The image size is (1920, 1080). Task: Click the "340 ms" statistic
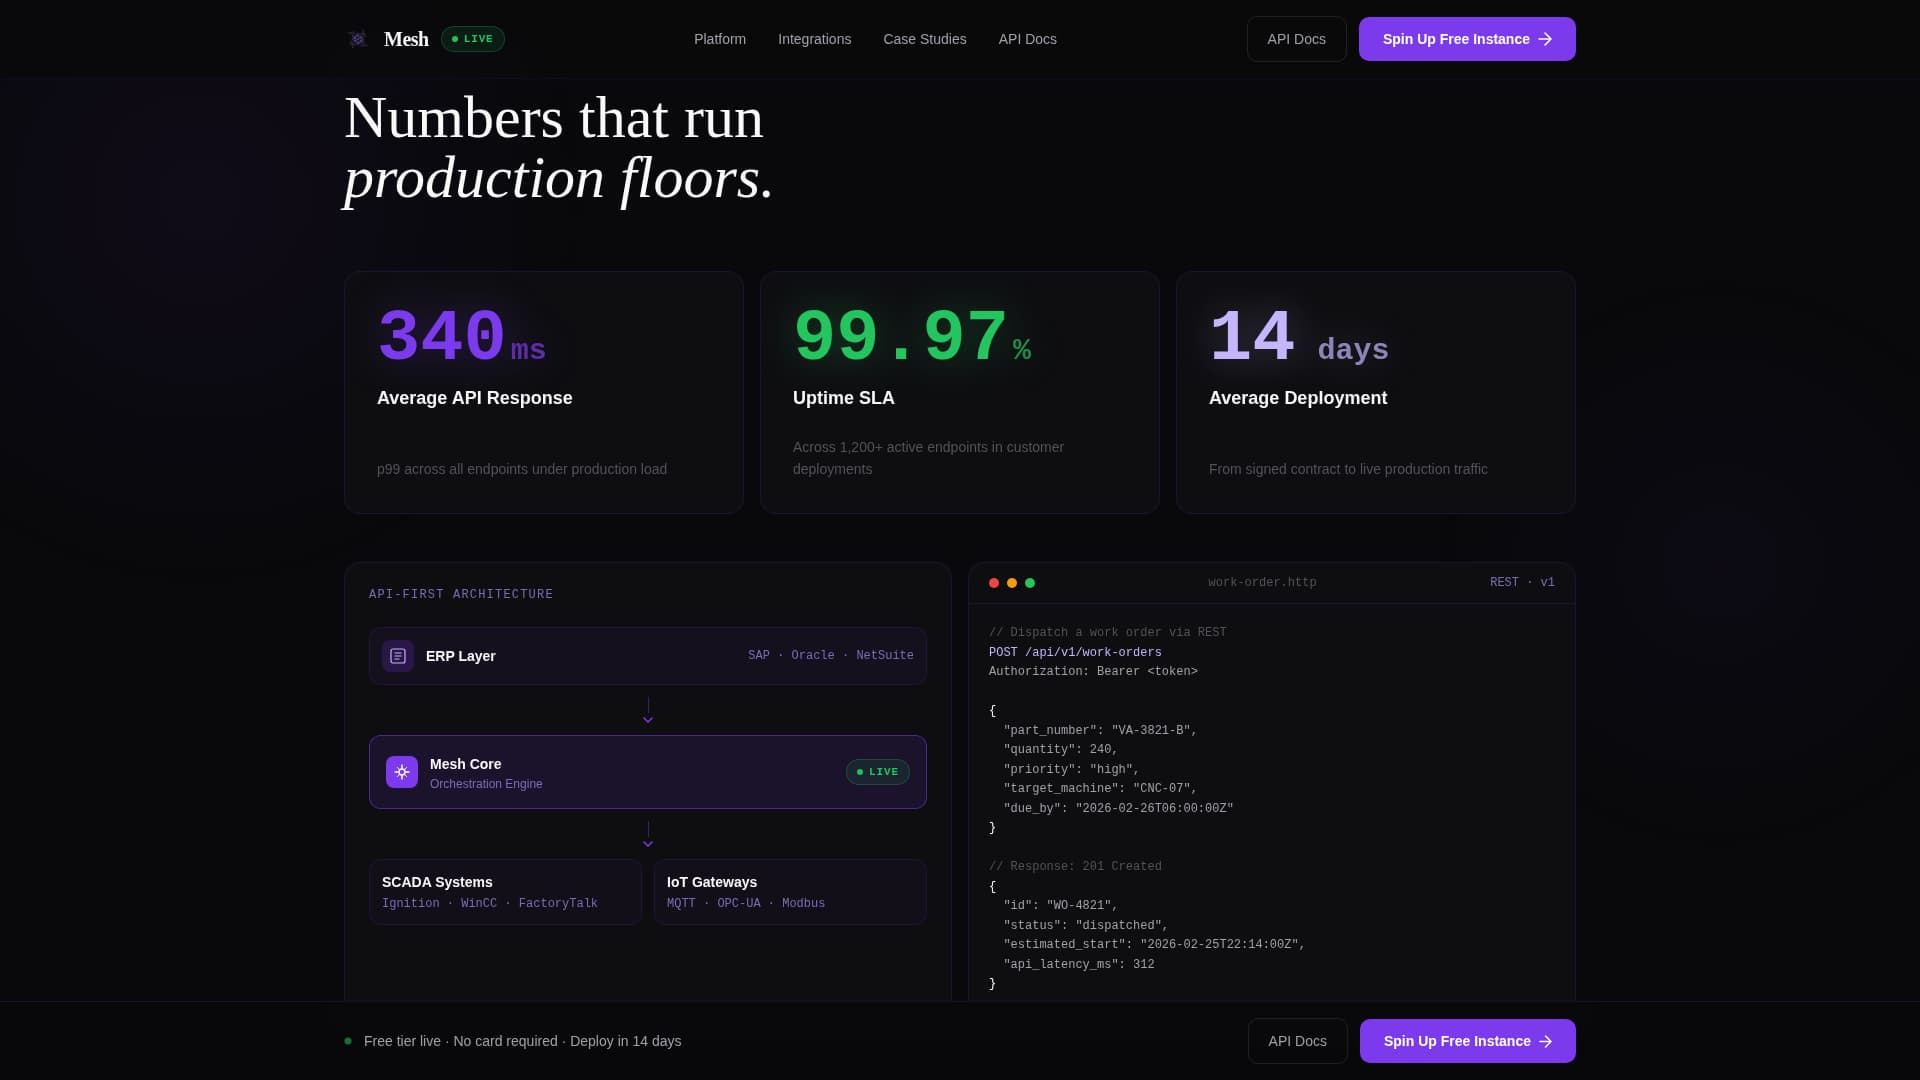tap(461, 338)
